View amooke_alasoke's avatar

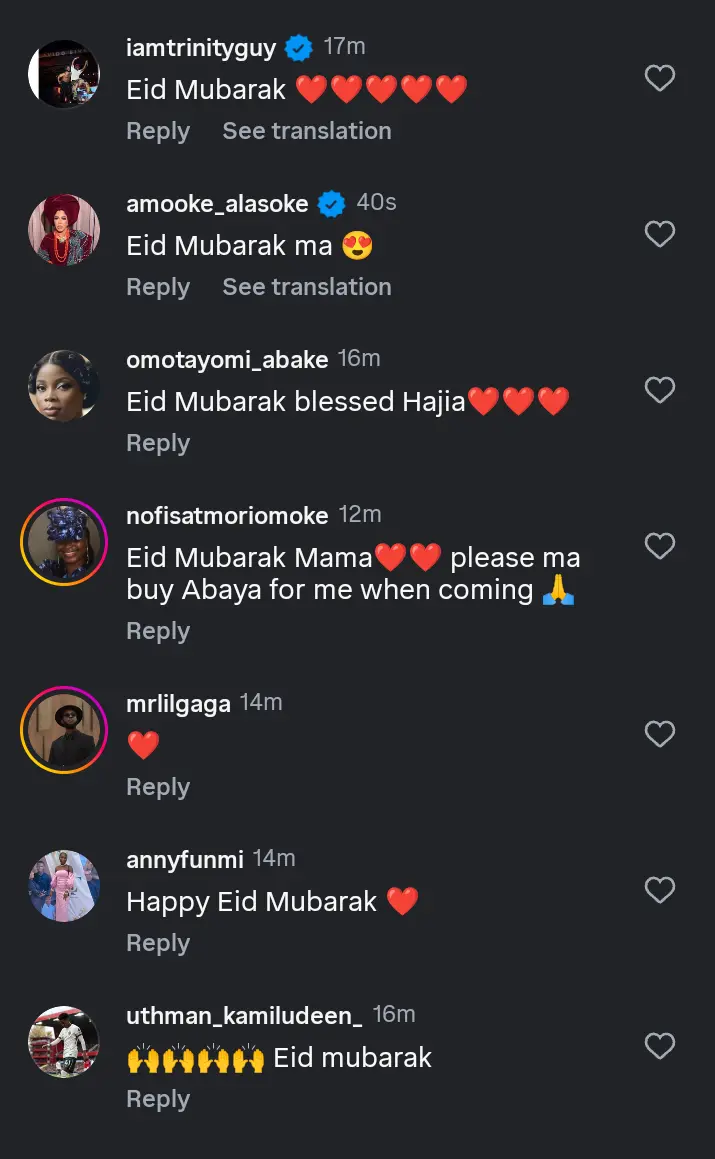point(64,230)
